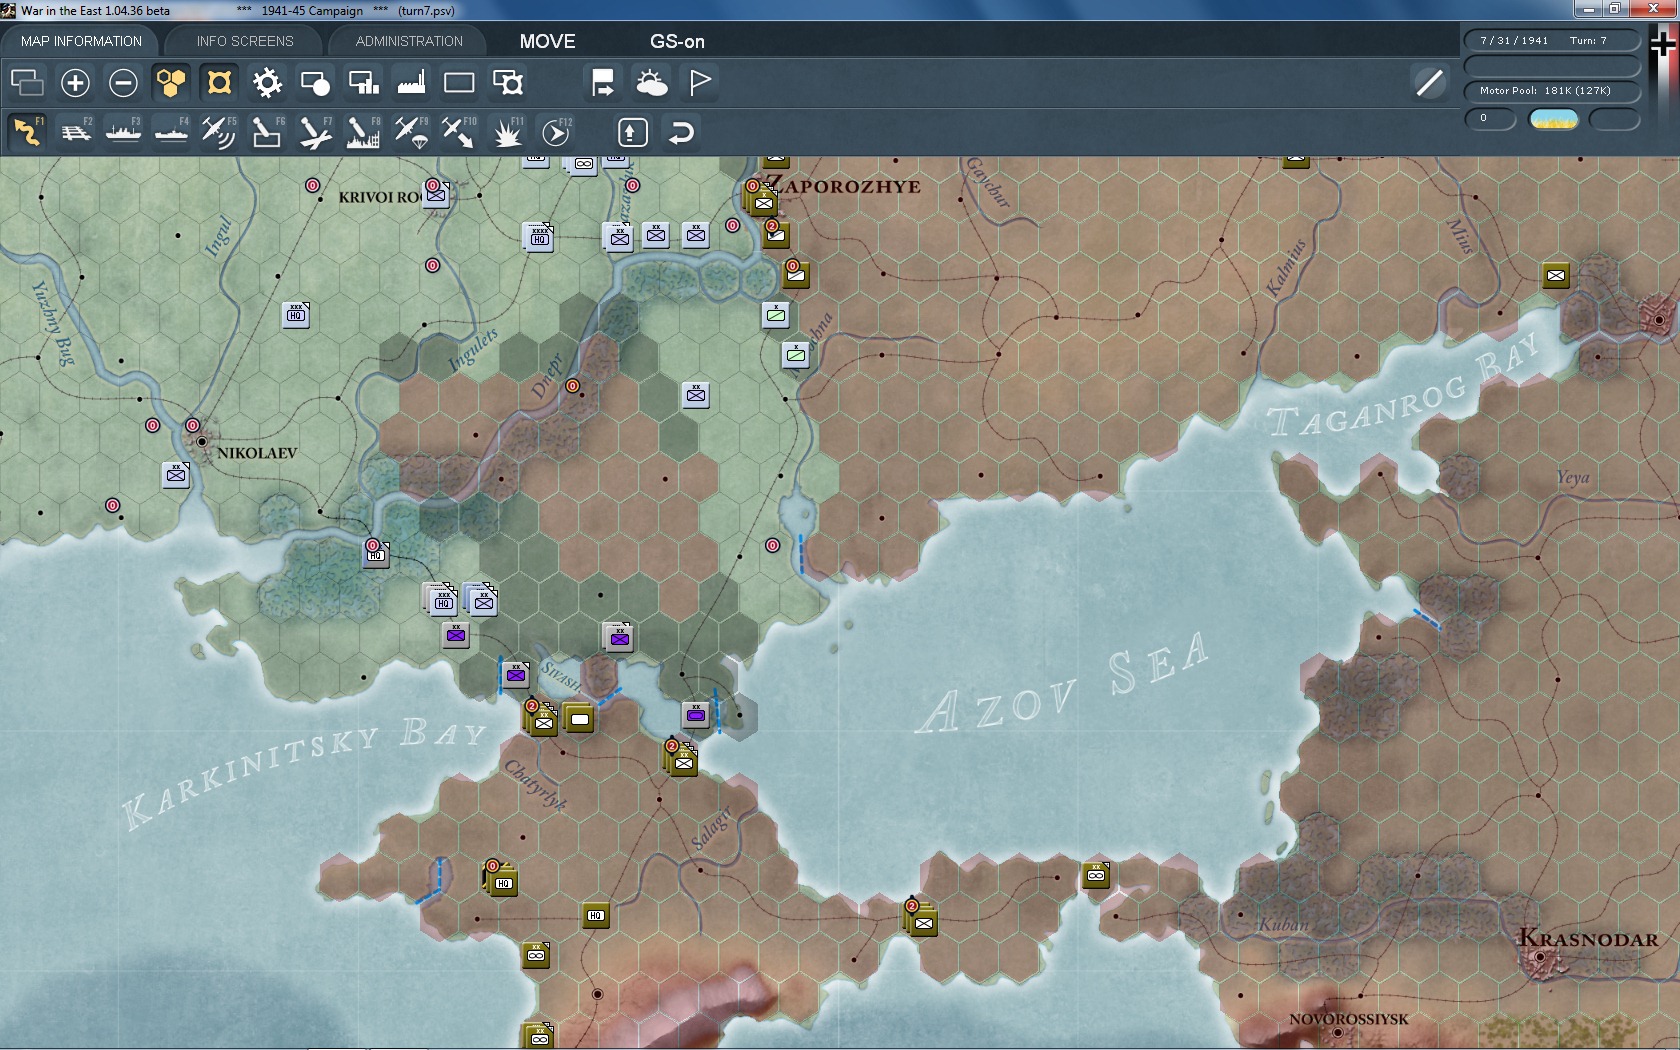Click the rectangle-with-circle toolbar icon
1680x1050 pixels.
(315, 83)
